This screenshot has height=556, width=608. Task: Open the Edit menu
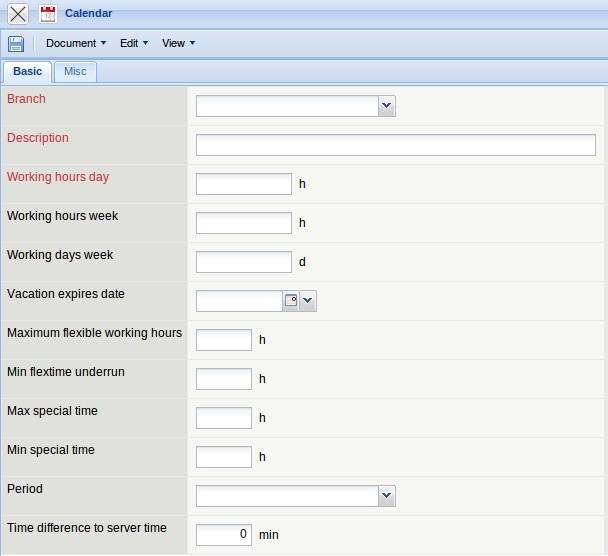click(x=133, y=44)
